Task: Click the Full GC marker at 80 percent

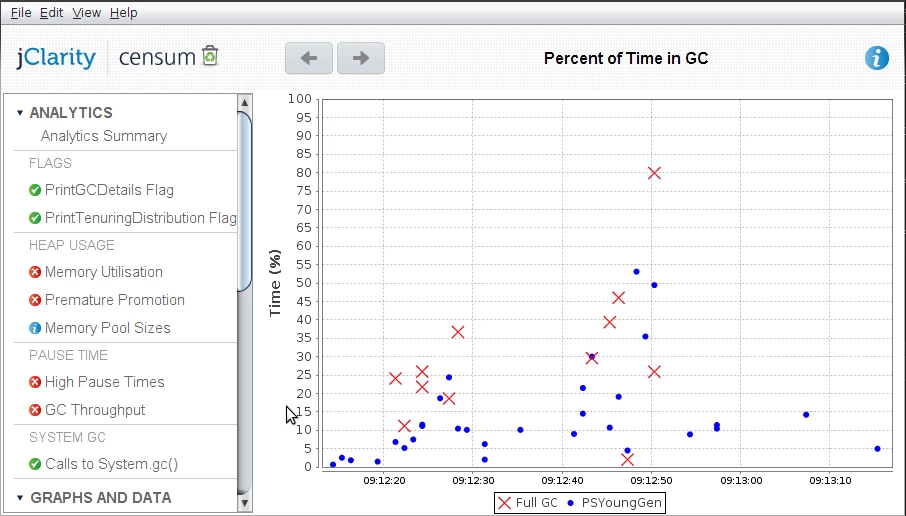Action: [x=654, y=173]
